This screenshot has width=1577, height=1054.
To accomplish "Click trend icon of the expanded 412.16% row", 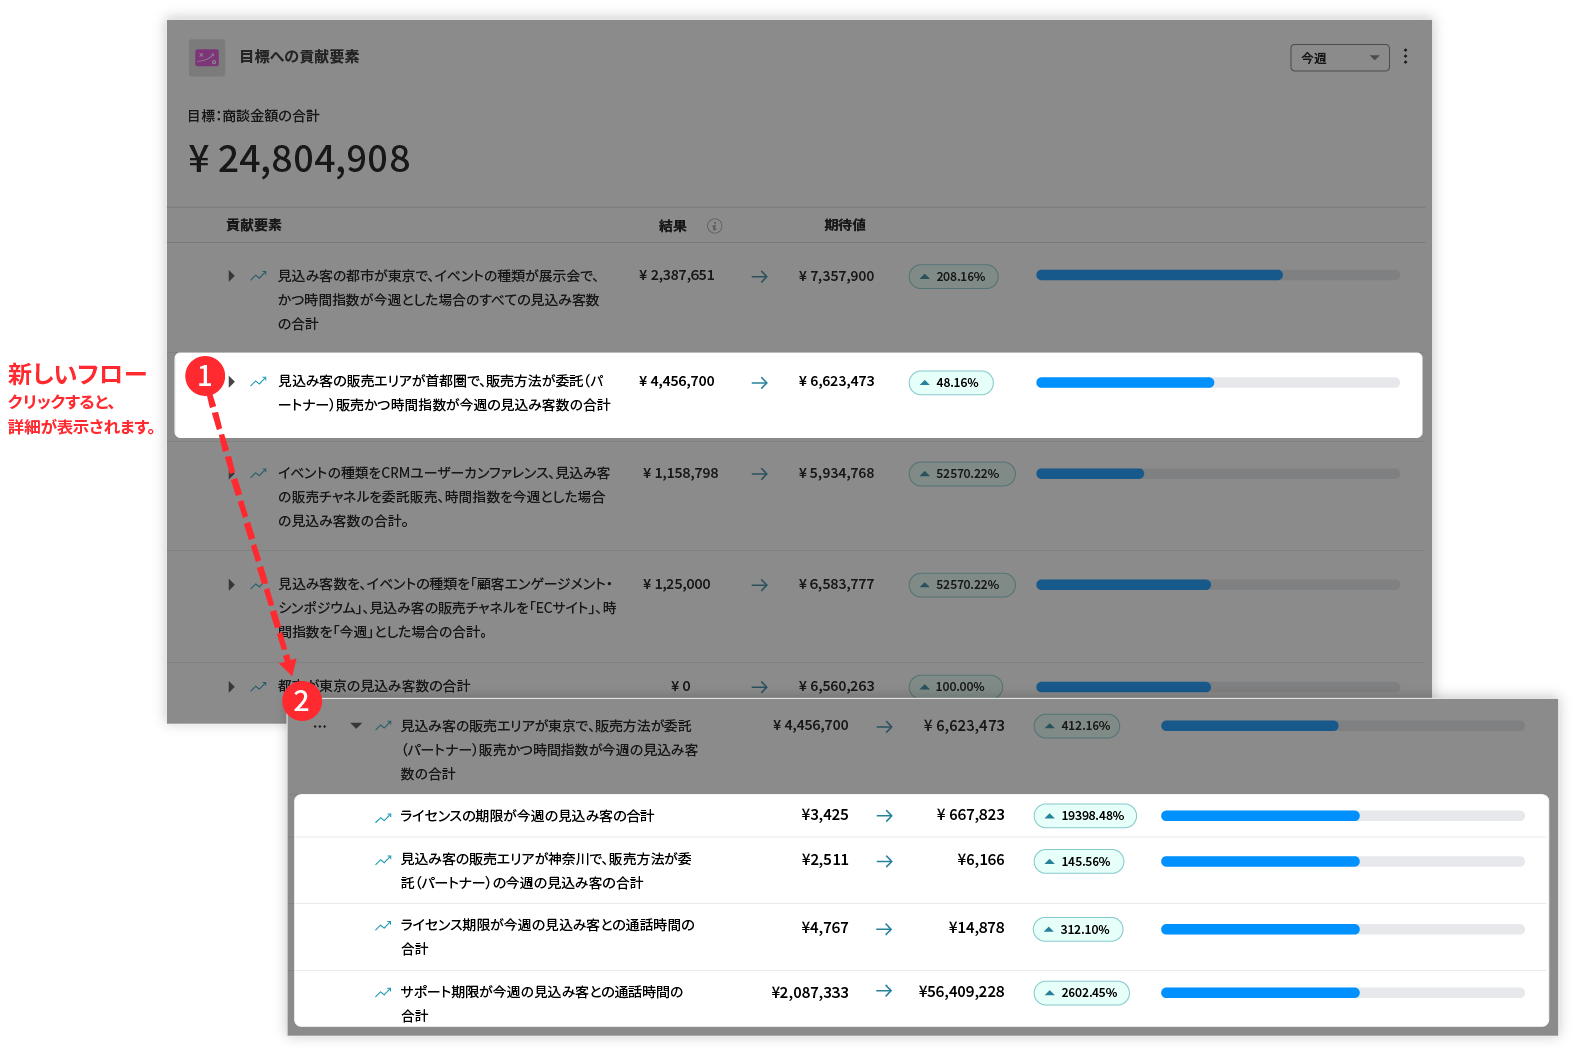I will (383, 726).
